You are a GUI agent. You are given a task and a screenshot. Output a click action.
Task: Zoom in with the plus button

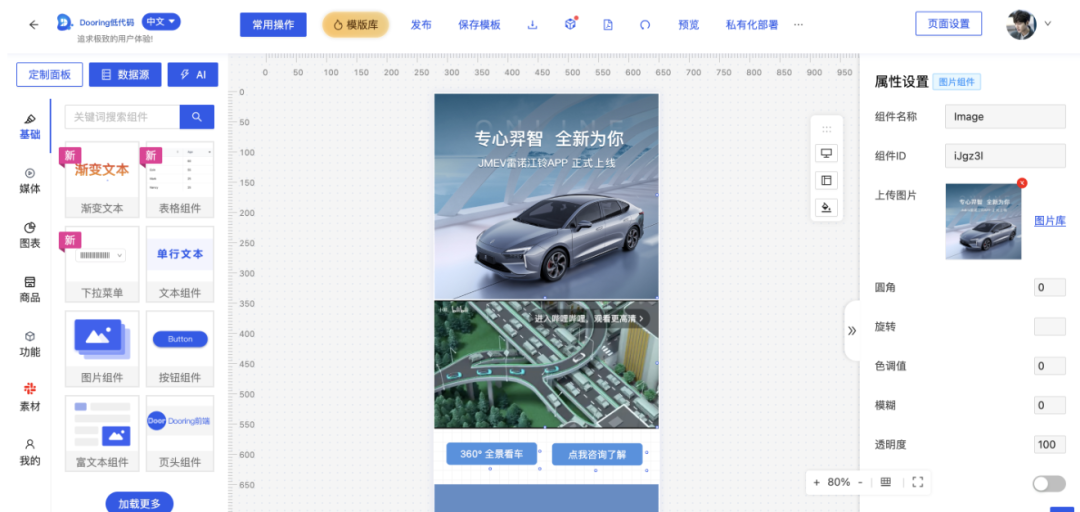816,482
